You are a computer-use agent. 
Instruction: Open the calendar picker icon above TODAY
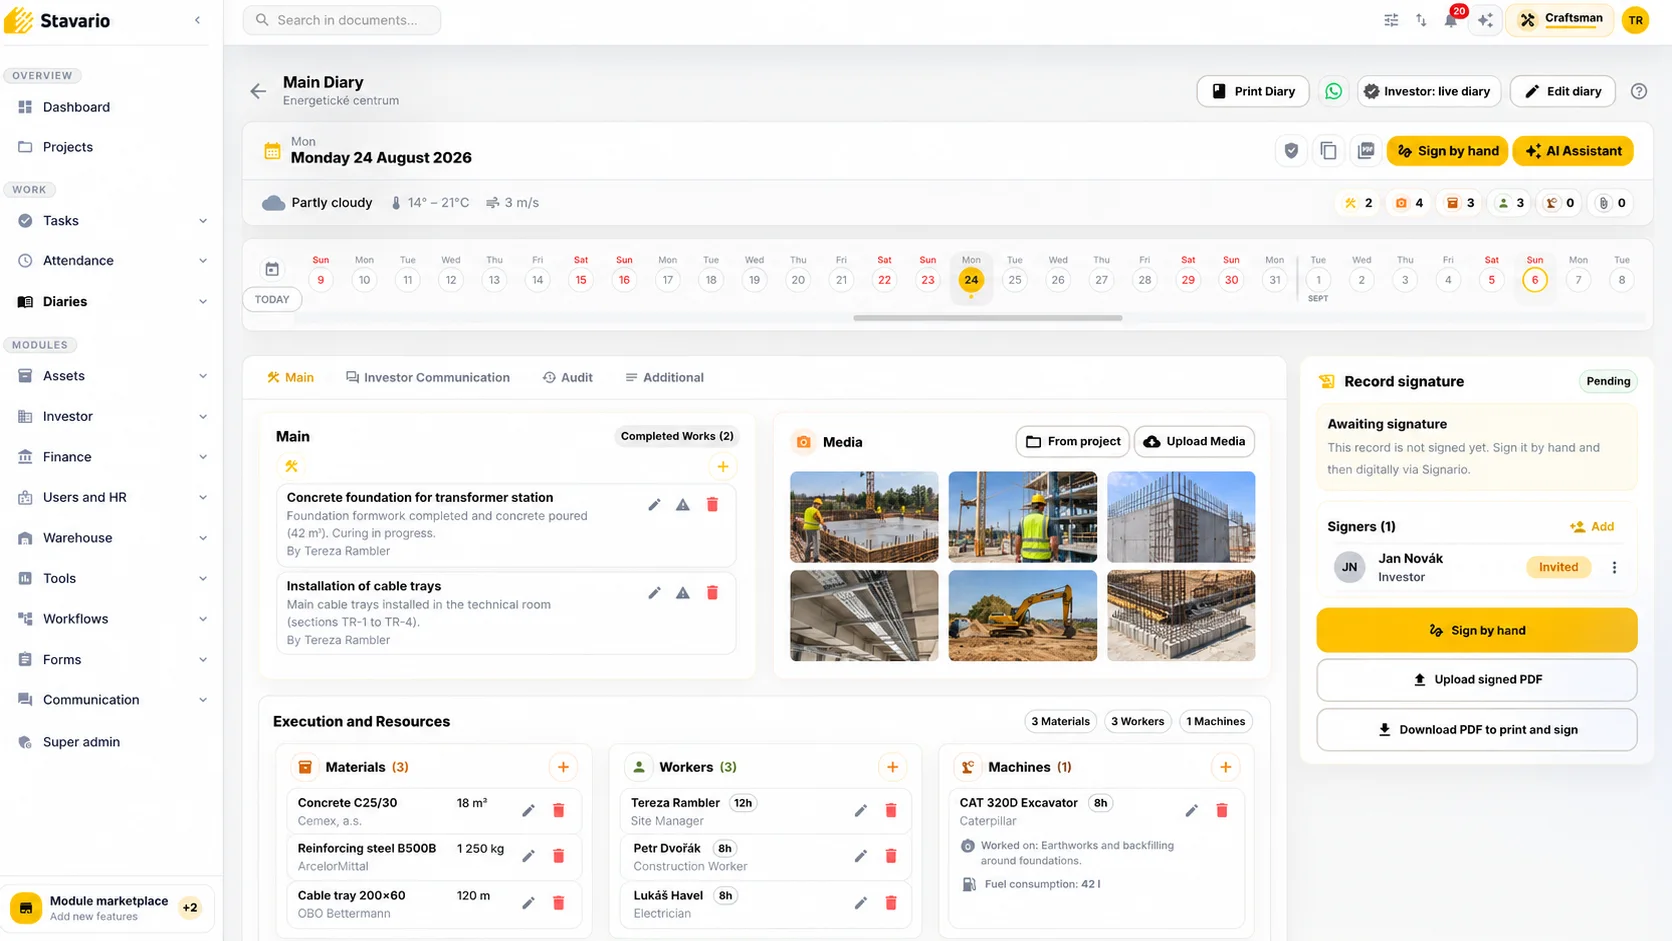tap(272, 269)
